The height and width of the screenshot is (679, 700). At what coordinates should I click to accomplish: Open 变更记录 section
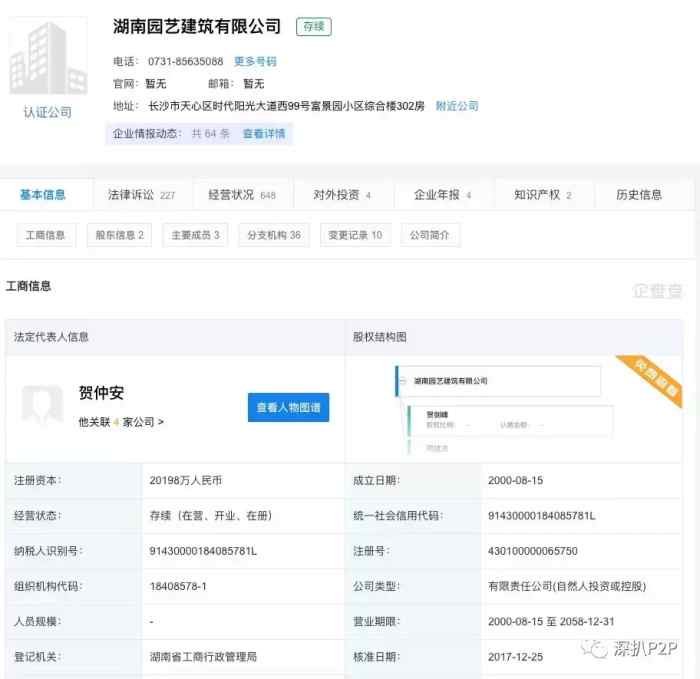click(355, 235)
